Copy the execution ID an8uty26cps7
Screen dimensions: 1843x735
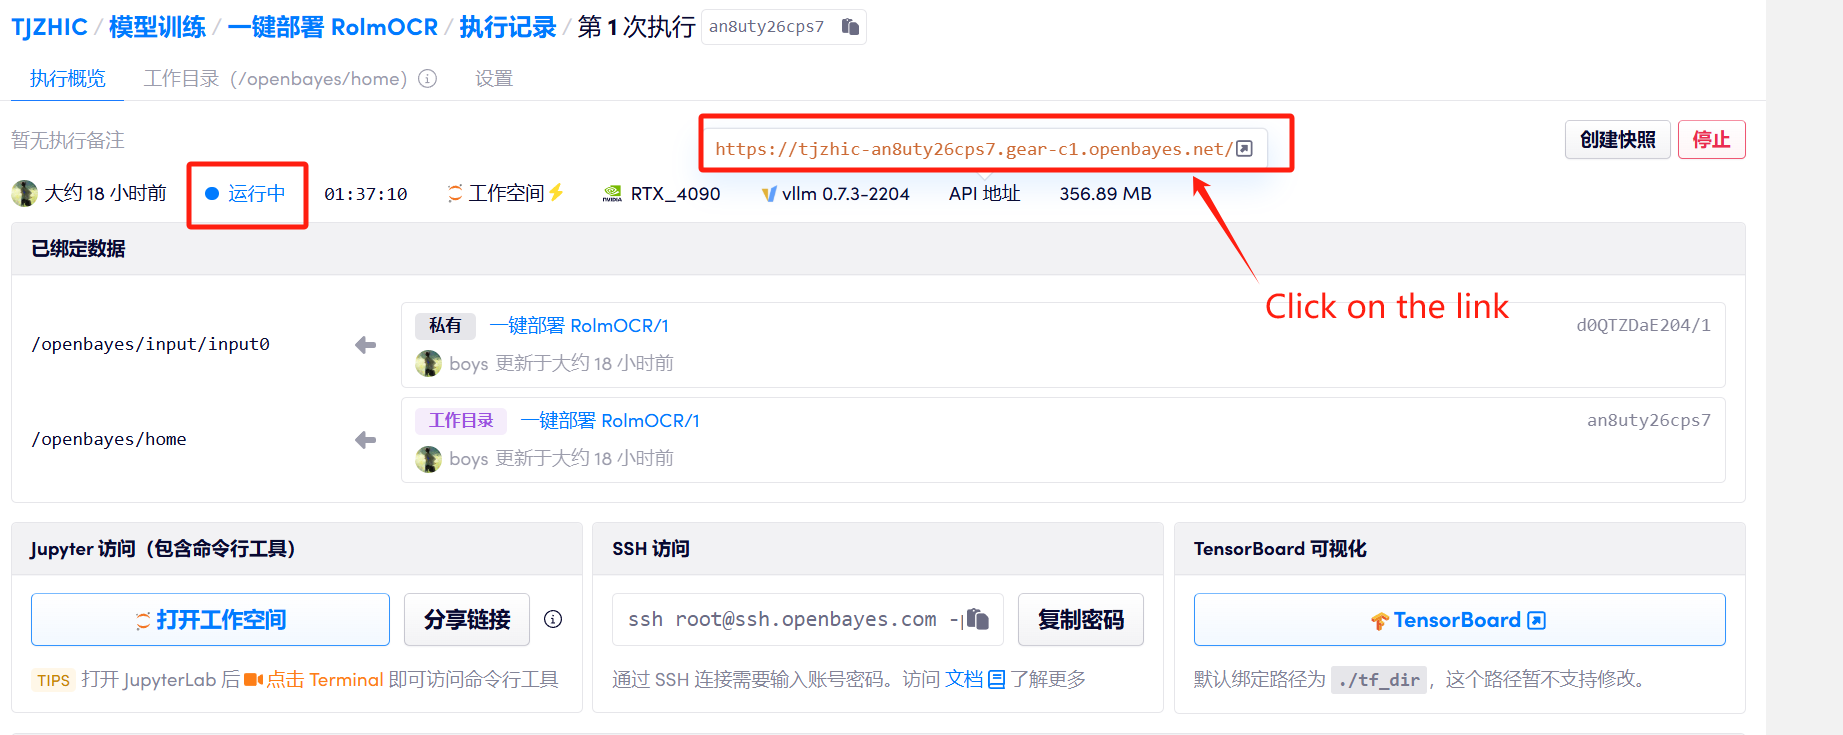(850, 27)
